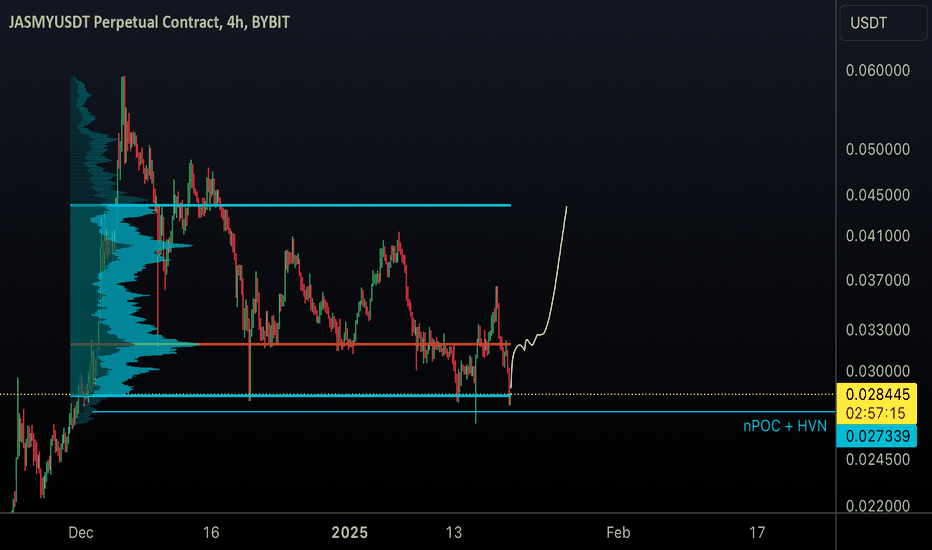Click the 0.041000 price axis label

click(x=878, y=236)
